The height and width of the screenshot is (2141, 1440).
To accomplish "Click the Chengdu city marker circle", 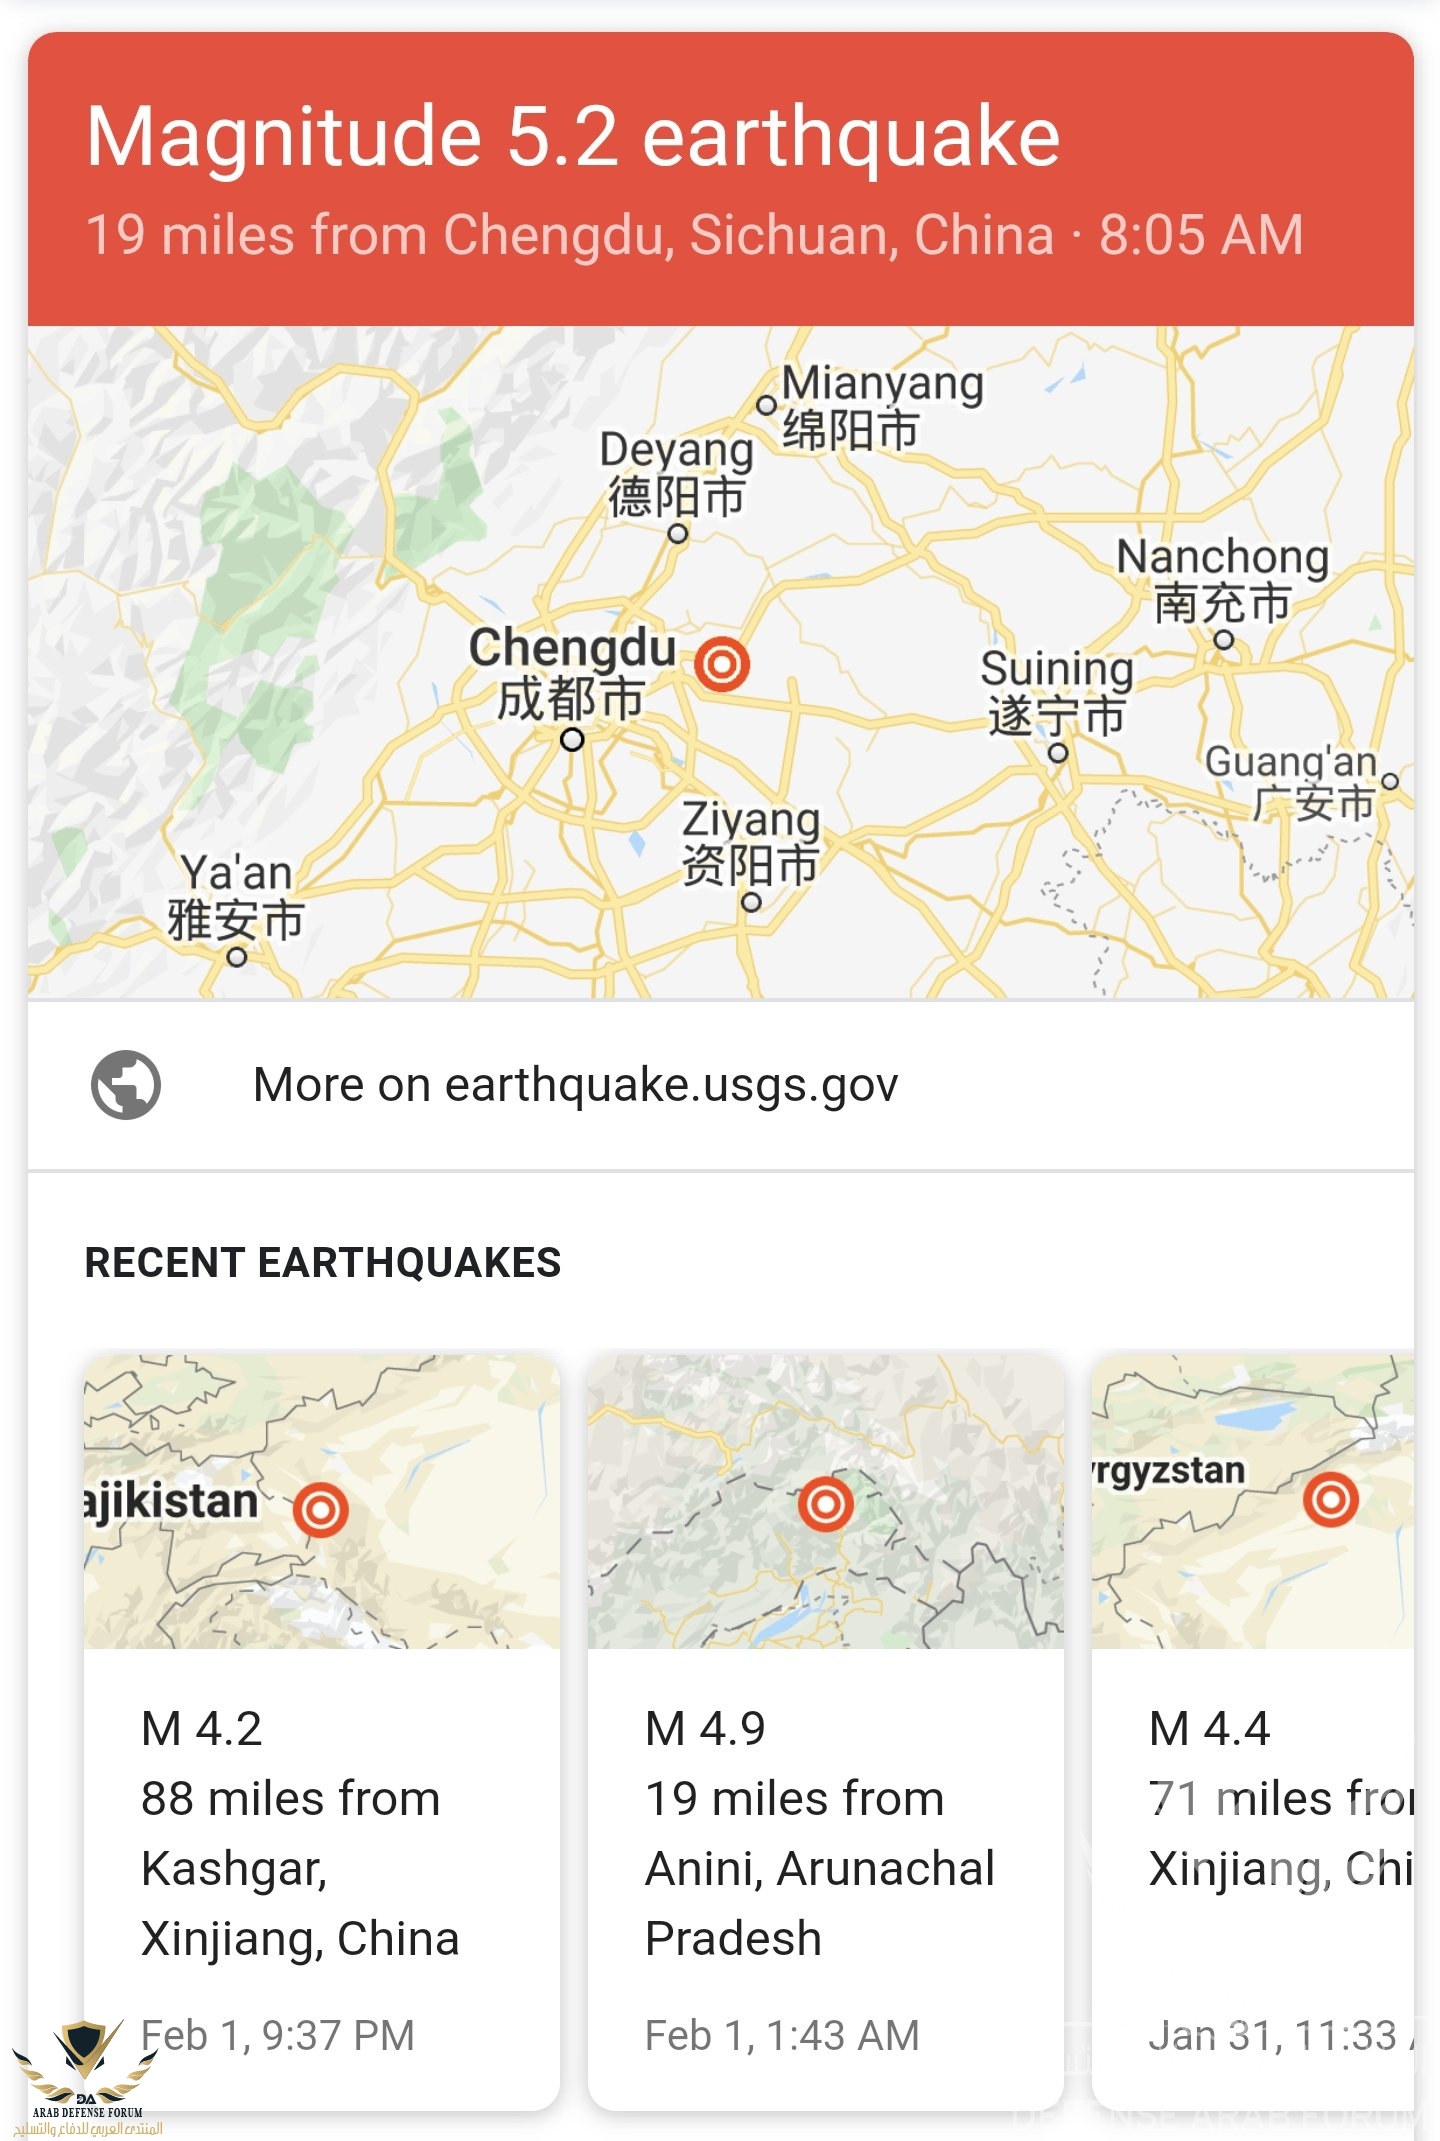I will (572, 740).
